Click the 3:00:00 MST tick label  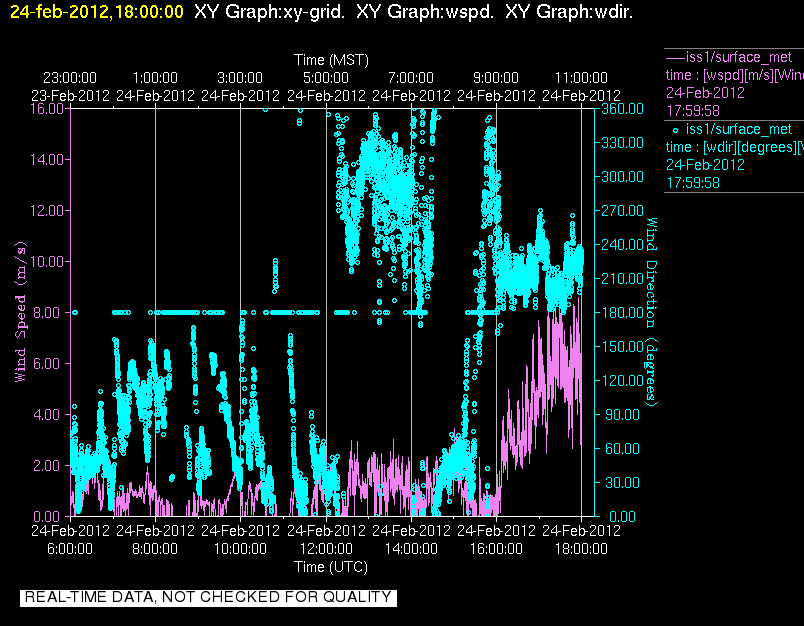[x=240, y=78]
